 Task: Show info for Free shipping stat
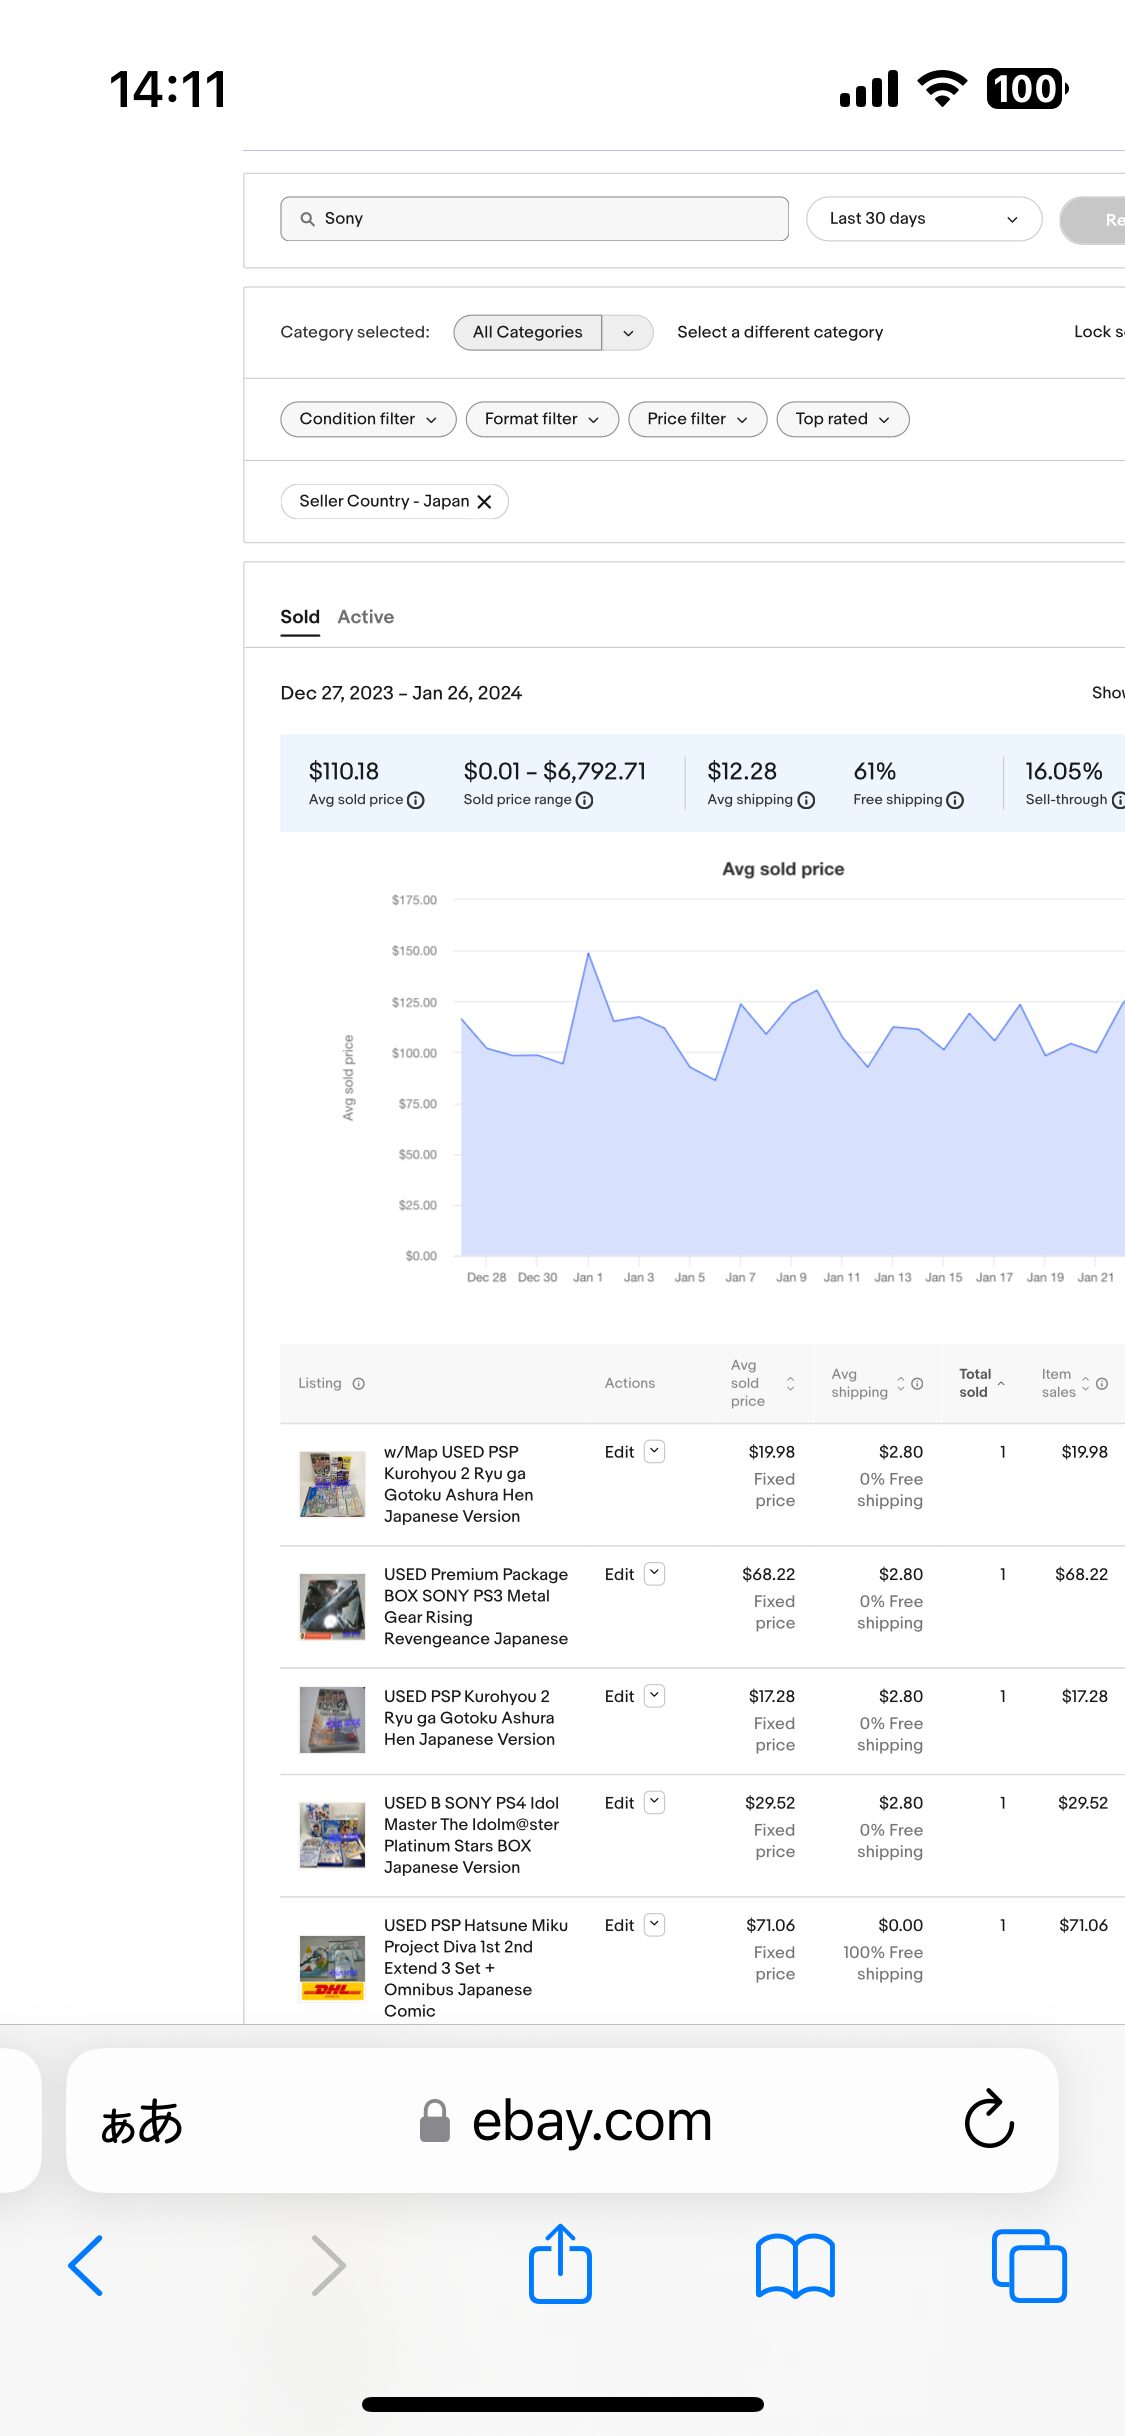[955, 800]
